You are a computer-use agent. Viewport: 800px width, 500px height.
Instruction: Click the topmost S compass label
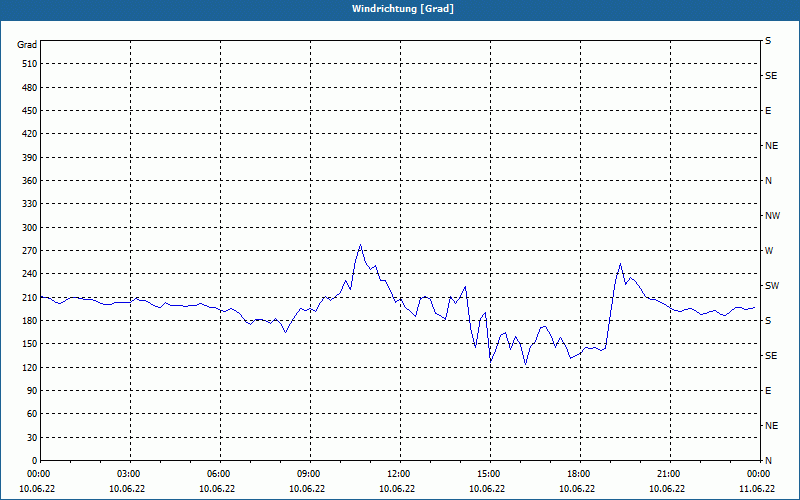click(768, 41)
